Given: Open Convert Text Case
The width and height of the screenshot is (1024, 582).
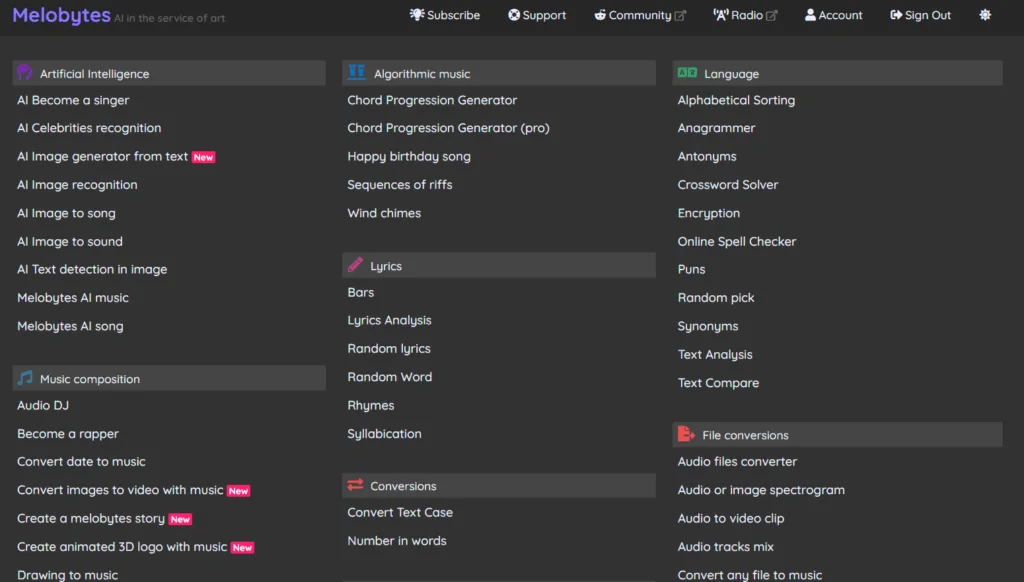Looking at the screenshot, I should [400, 512].
